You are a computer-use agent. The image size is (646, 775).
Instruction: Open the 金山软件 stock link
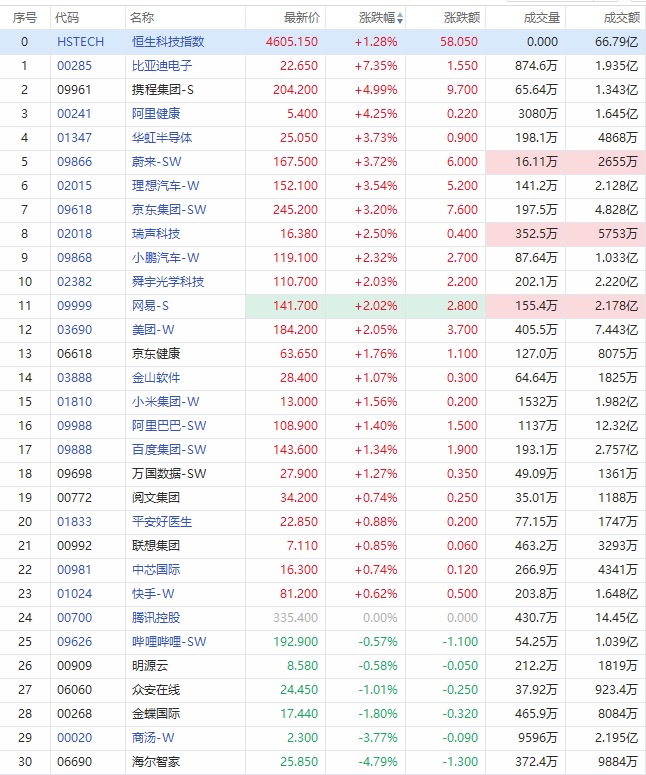[156, 378]
